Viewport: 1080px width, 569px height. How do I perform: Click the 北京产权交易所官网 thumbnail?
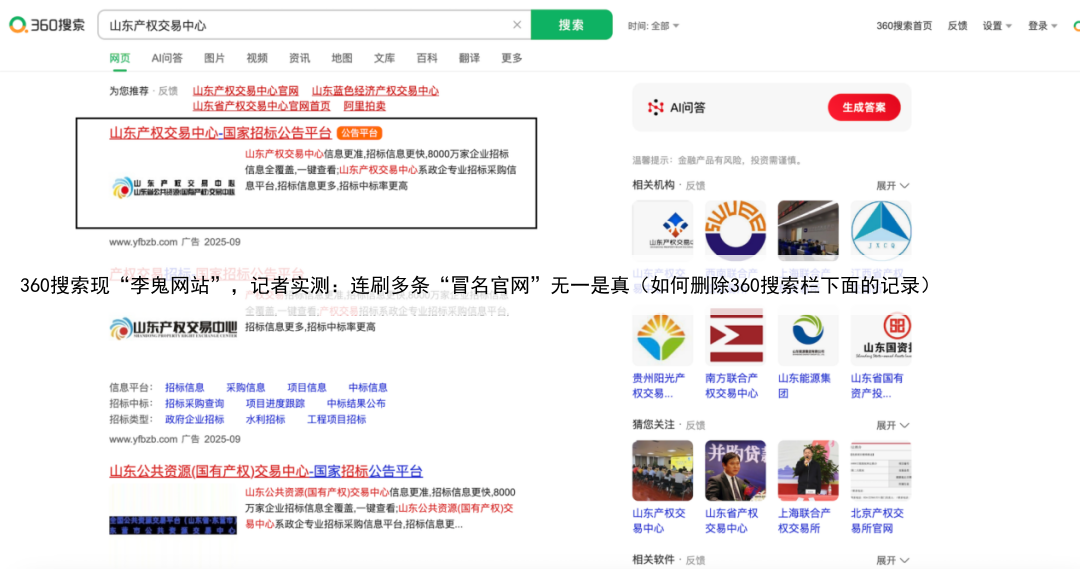(881, 470)
